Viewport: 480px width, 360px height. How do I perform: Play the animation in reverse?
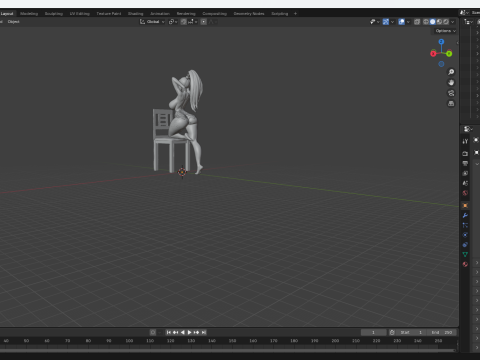[183, 332]
